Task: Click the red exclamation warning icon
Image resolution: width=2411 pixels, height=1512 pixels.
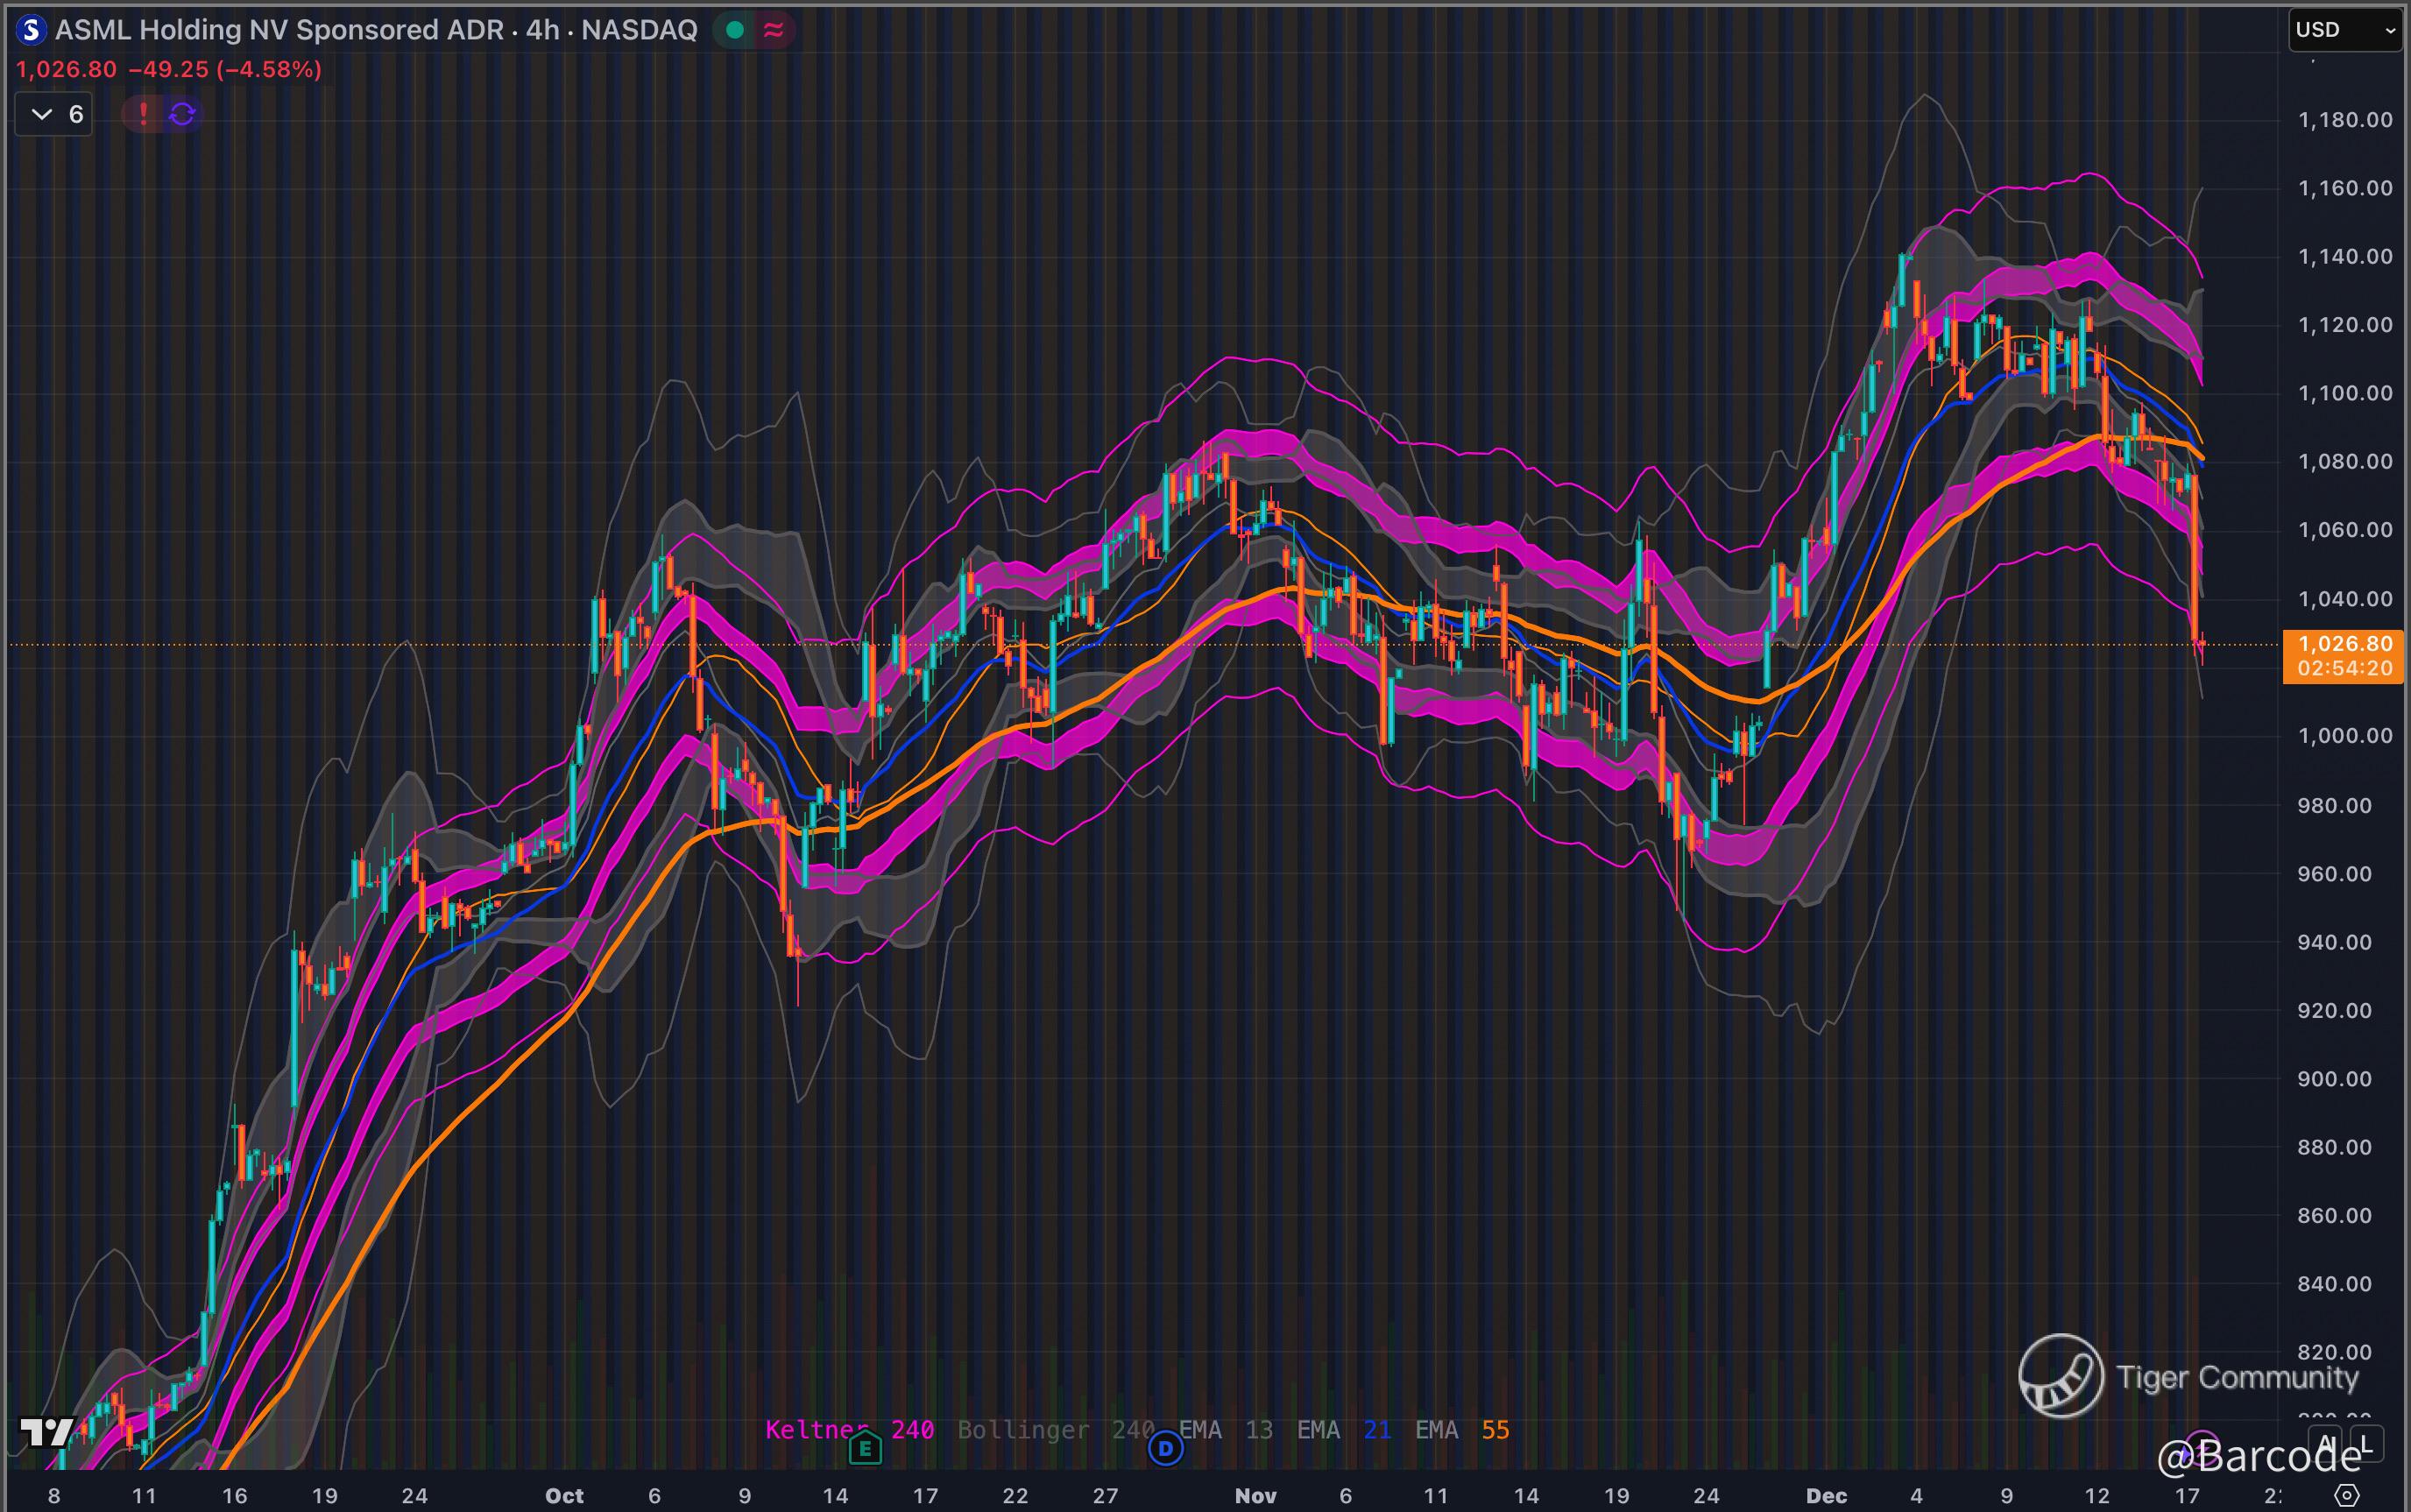Action: pyautogui.click(x=143, y=114)
